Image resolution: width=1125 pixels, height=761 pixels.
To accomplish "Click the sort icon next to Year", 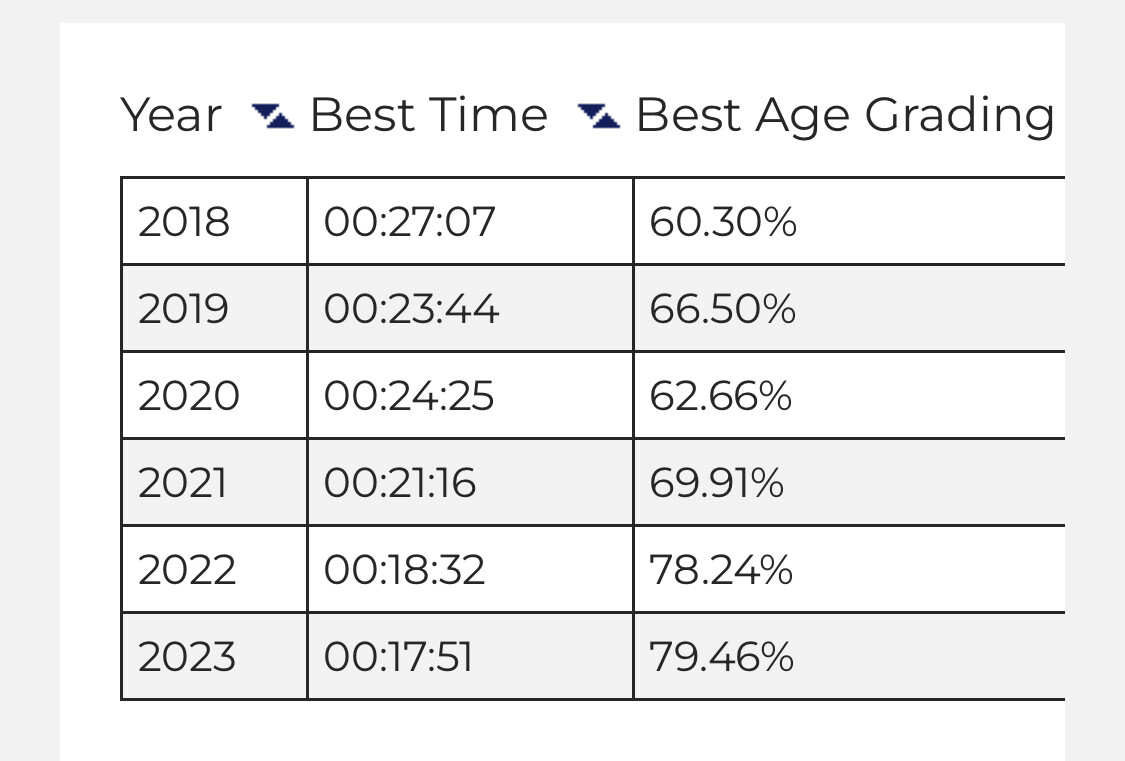I will click(x=273, y=115).
